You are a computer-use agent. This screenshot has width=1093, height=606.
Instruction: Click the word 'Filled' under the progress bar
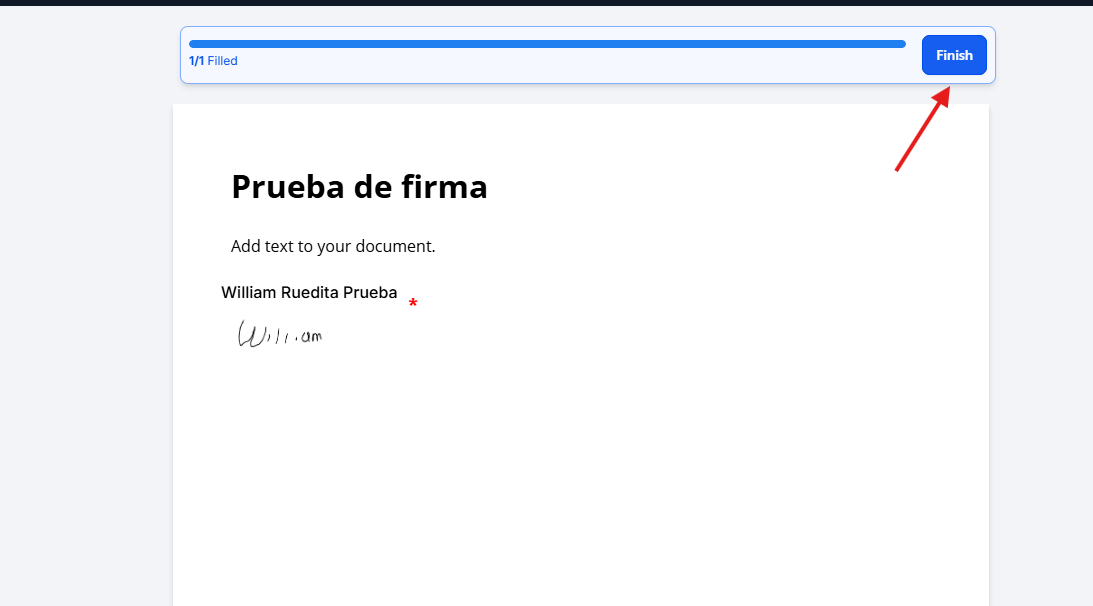click(x=223, y=61)
